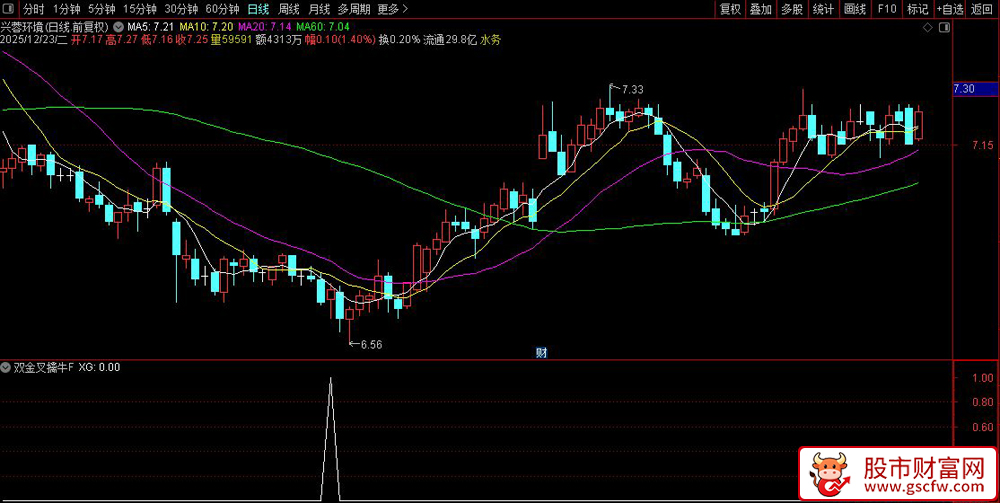Click the 流通29.8亿 float value

click(450, 40)
